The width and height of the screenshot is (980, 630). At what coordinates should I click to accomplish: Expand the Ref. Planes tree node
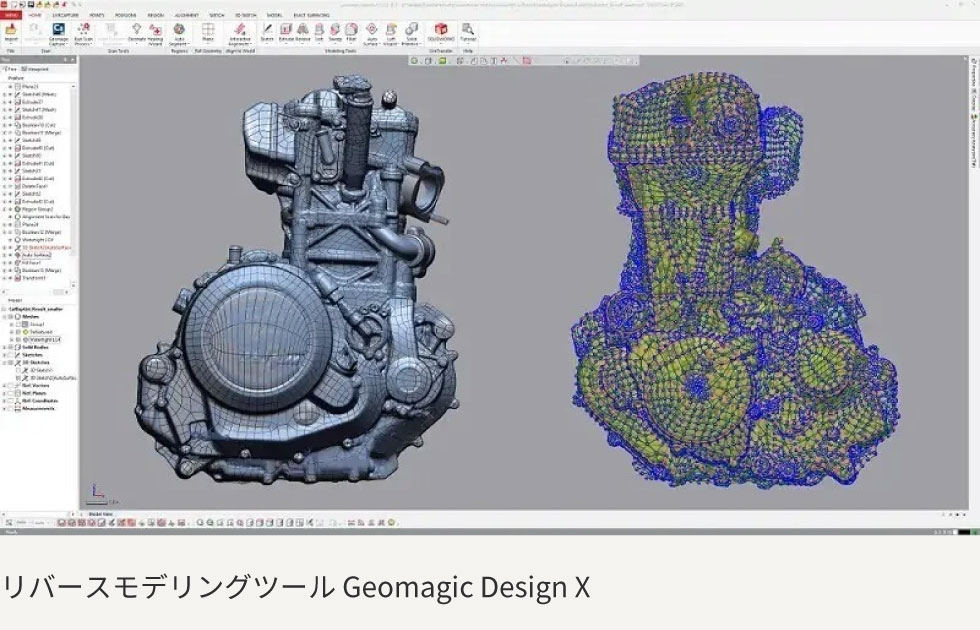[x=4, y=393]
